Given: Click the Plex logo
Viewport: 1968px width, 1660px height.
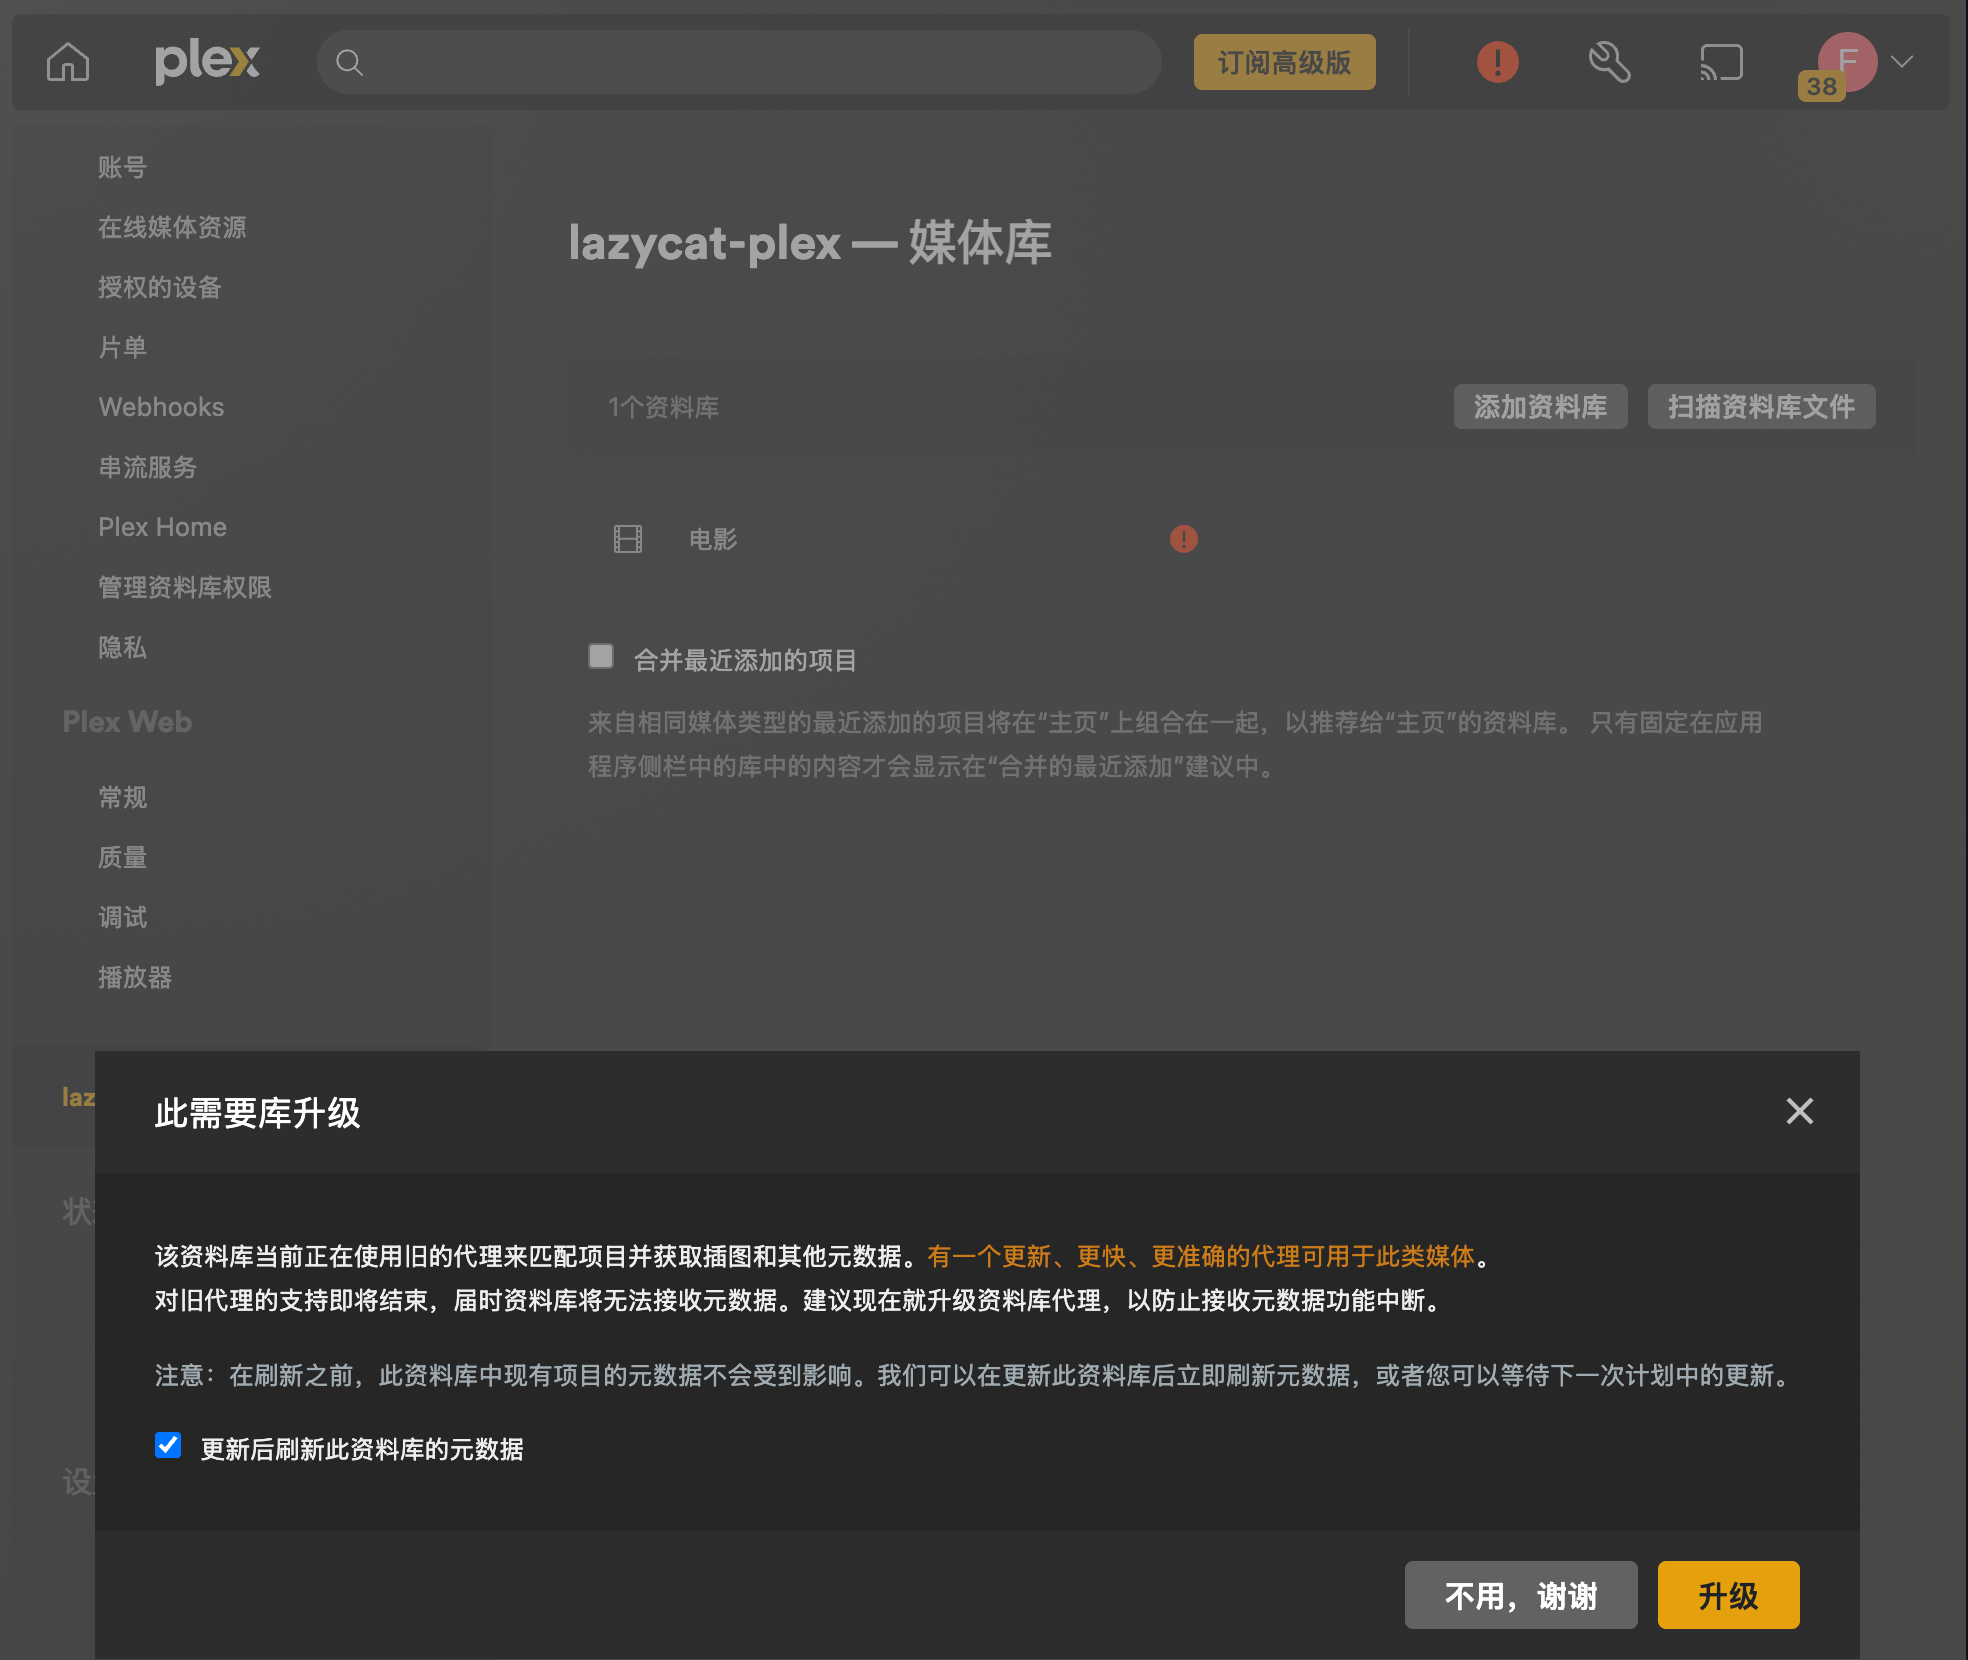Looking at the screenshot, I should pos(207,62).
